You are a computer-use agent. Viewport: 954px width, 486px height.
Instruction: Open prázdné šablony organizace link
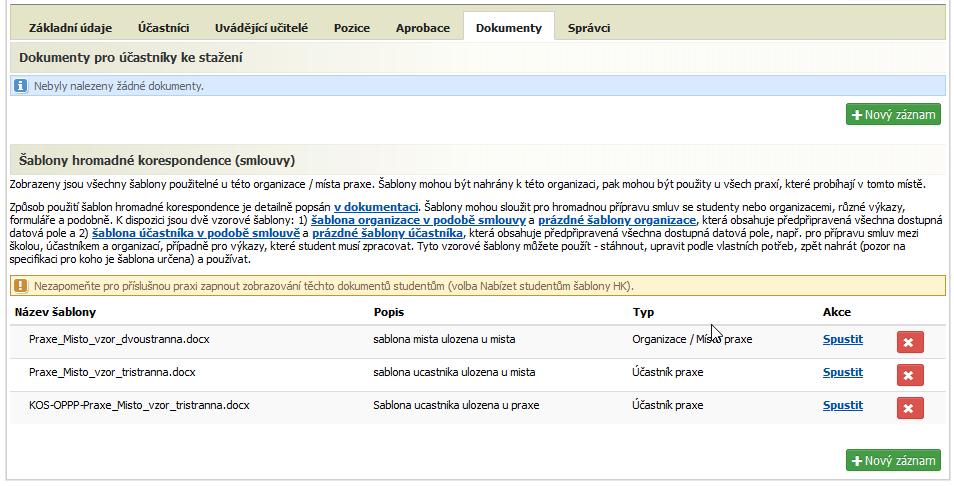coord(617,220)
